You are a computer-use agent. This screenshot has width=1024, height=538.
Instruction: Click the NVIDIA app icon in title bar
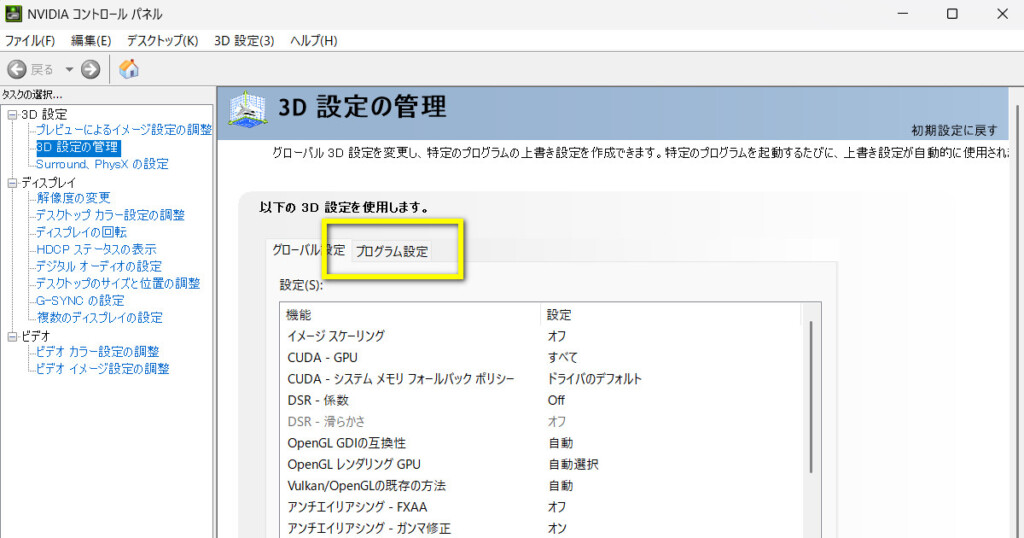(13, 14)
